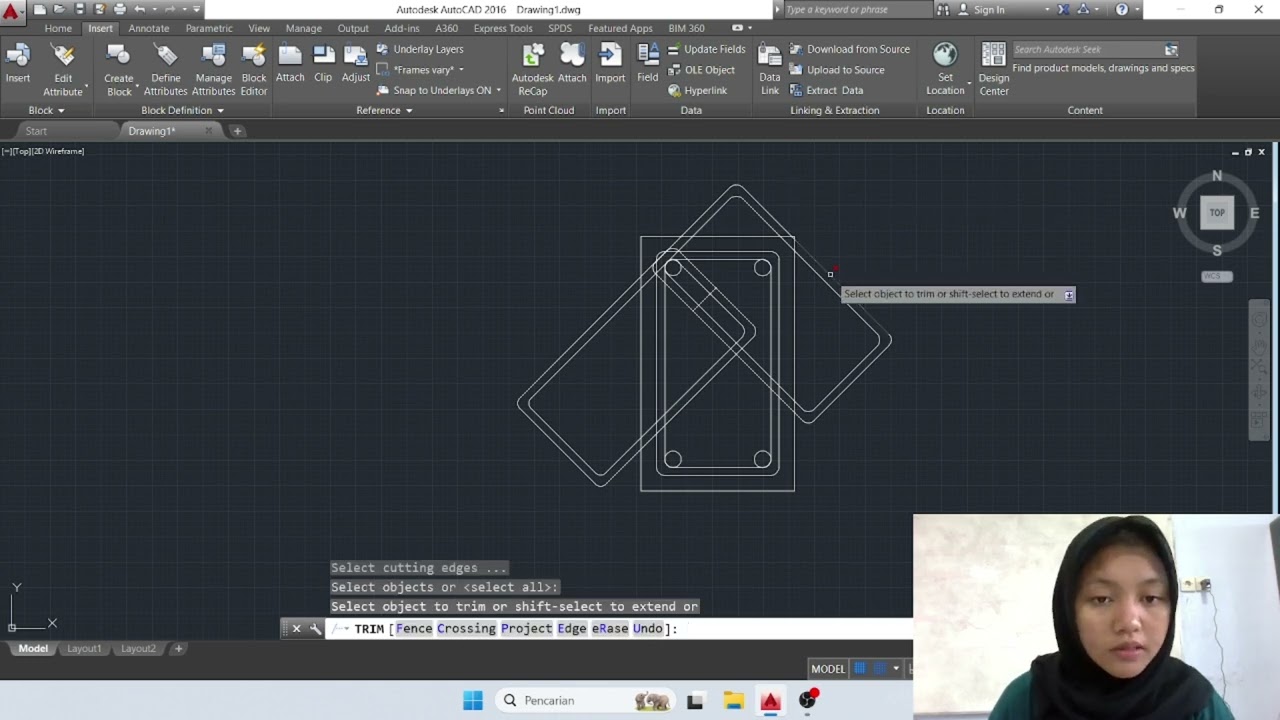Click the Undo arrow in quick access toolbar

pos(139,9)
